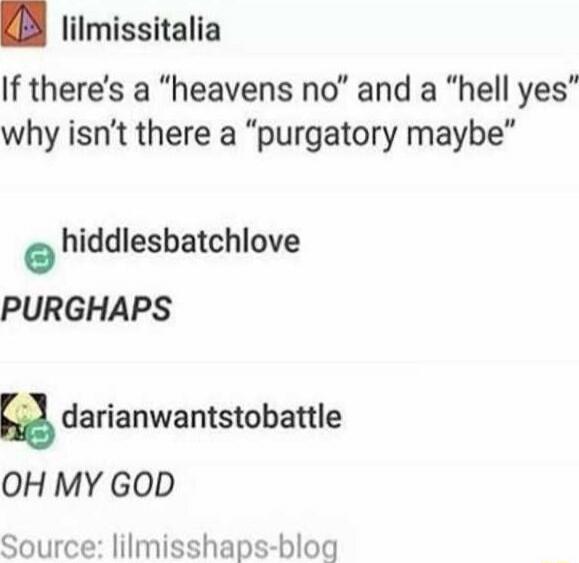The width and height of the screenshot is (579, 563).
Task: Click the reblog badge on darianwantstobattle's avatar
Action: click(40, 436)
